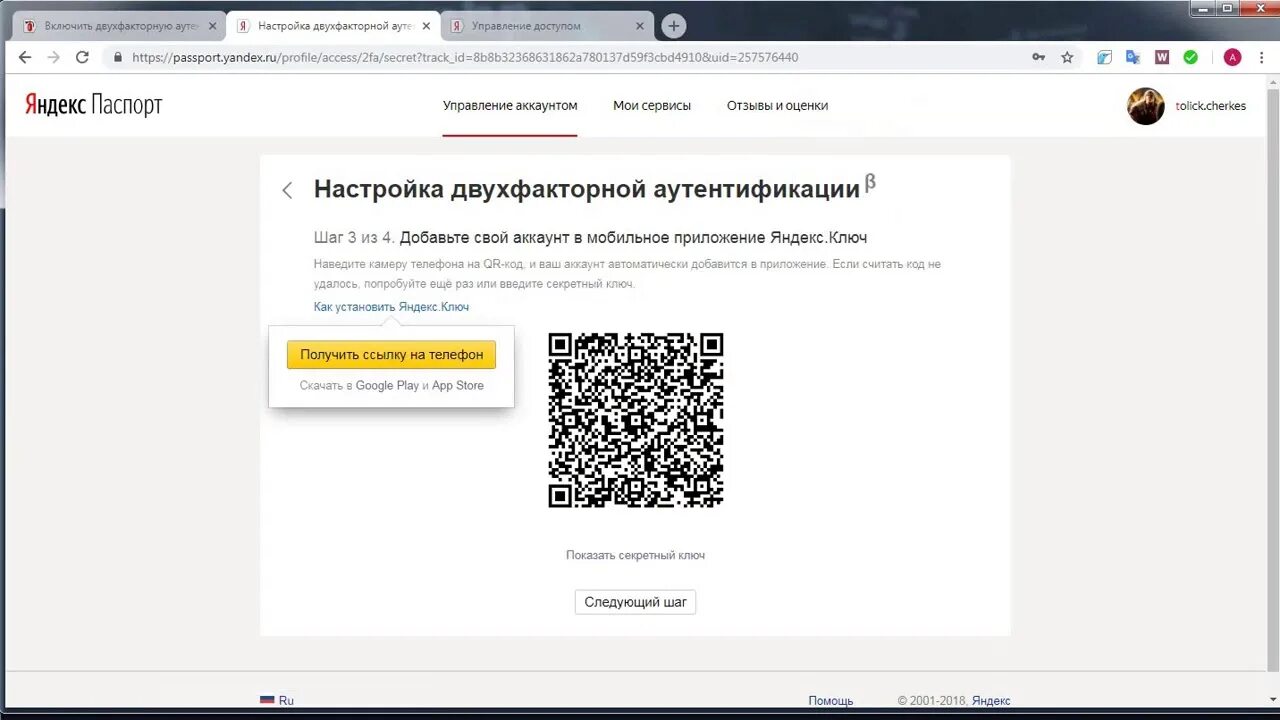Click the first extension icon in toolbar

1104,57
